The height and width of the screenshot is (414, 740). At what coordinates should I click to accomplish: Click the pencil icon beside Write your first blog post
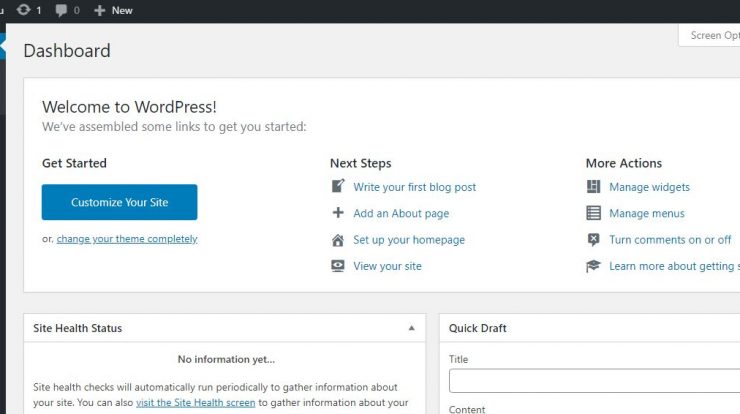pyautogui.click(x=338, y=186)
